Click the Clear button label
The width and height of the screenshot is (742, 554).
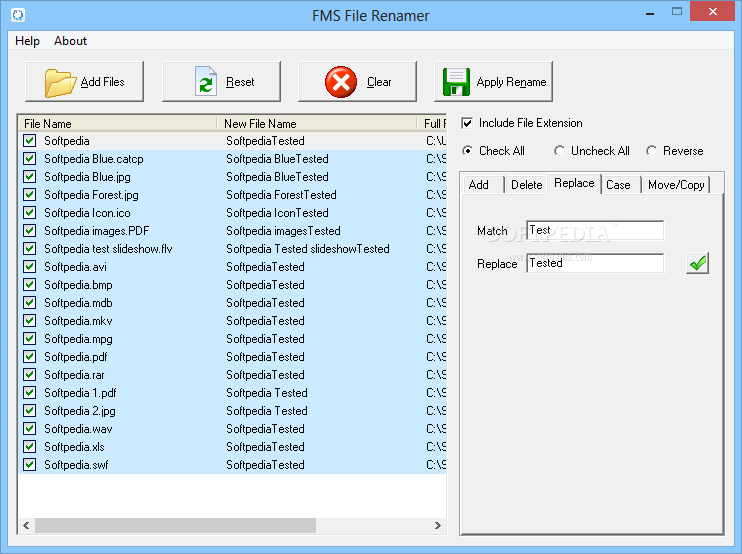[379, 82]
